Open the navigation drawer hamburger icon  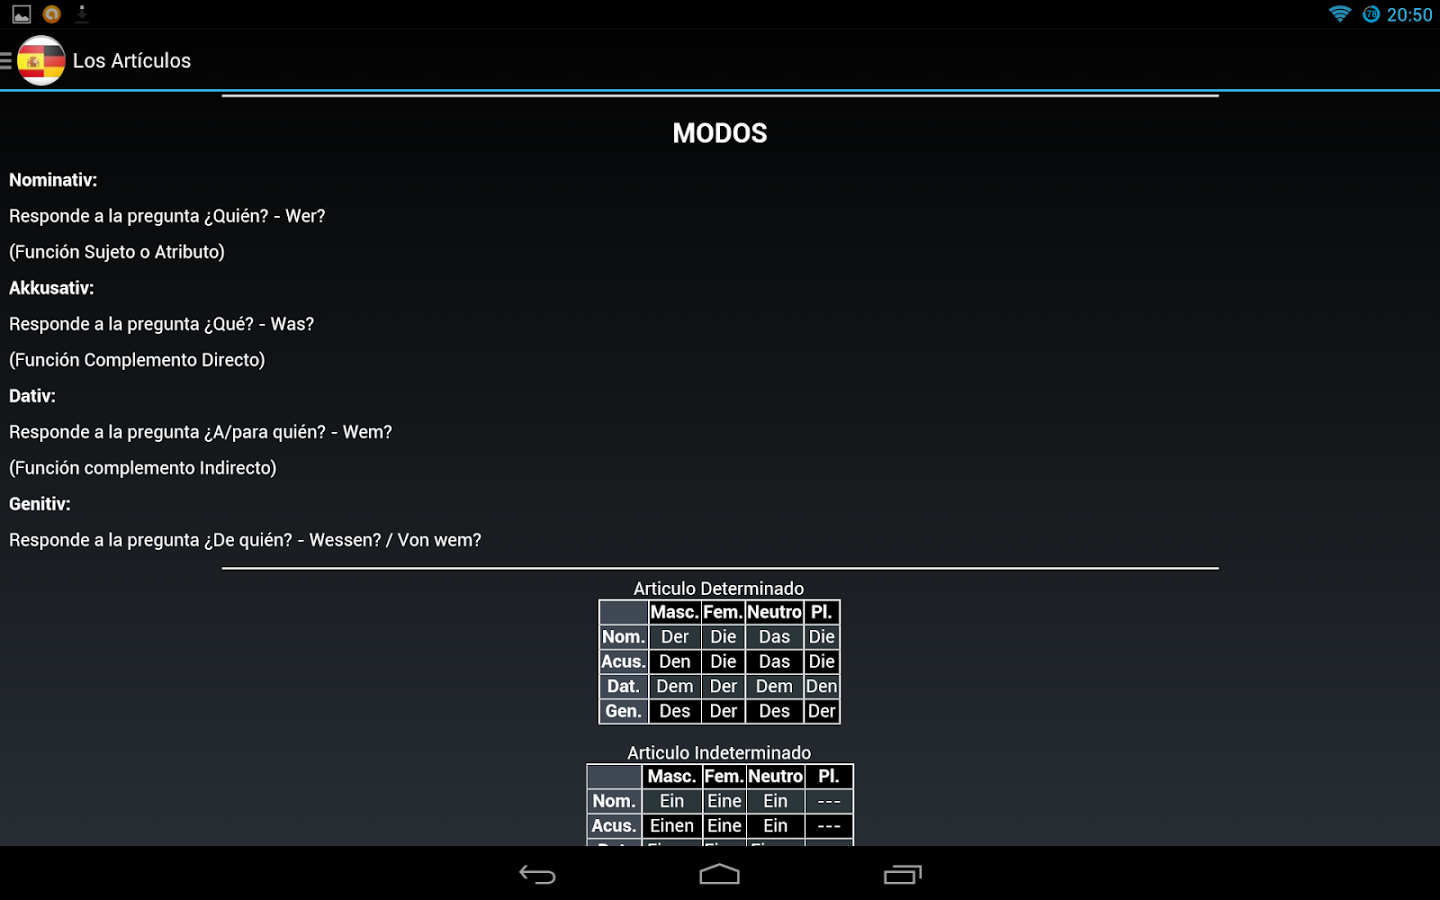(x=6, y=61)
